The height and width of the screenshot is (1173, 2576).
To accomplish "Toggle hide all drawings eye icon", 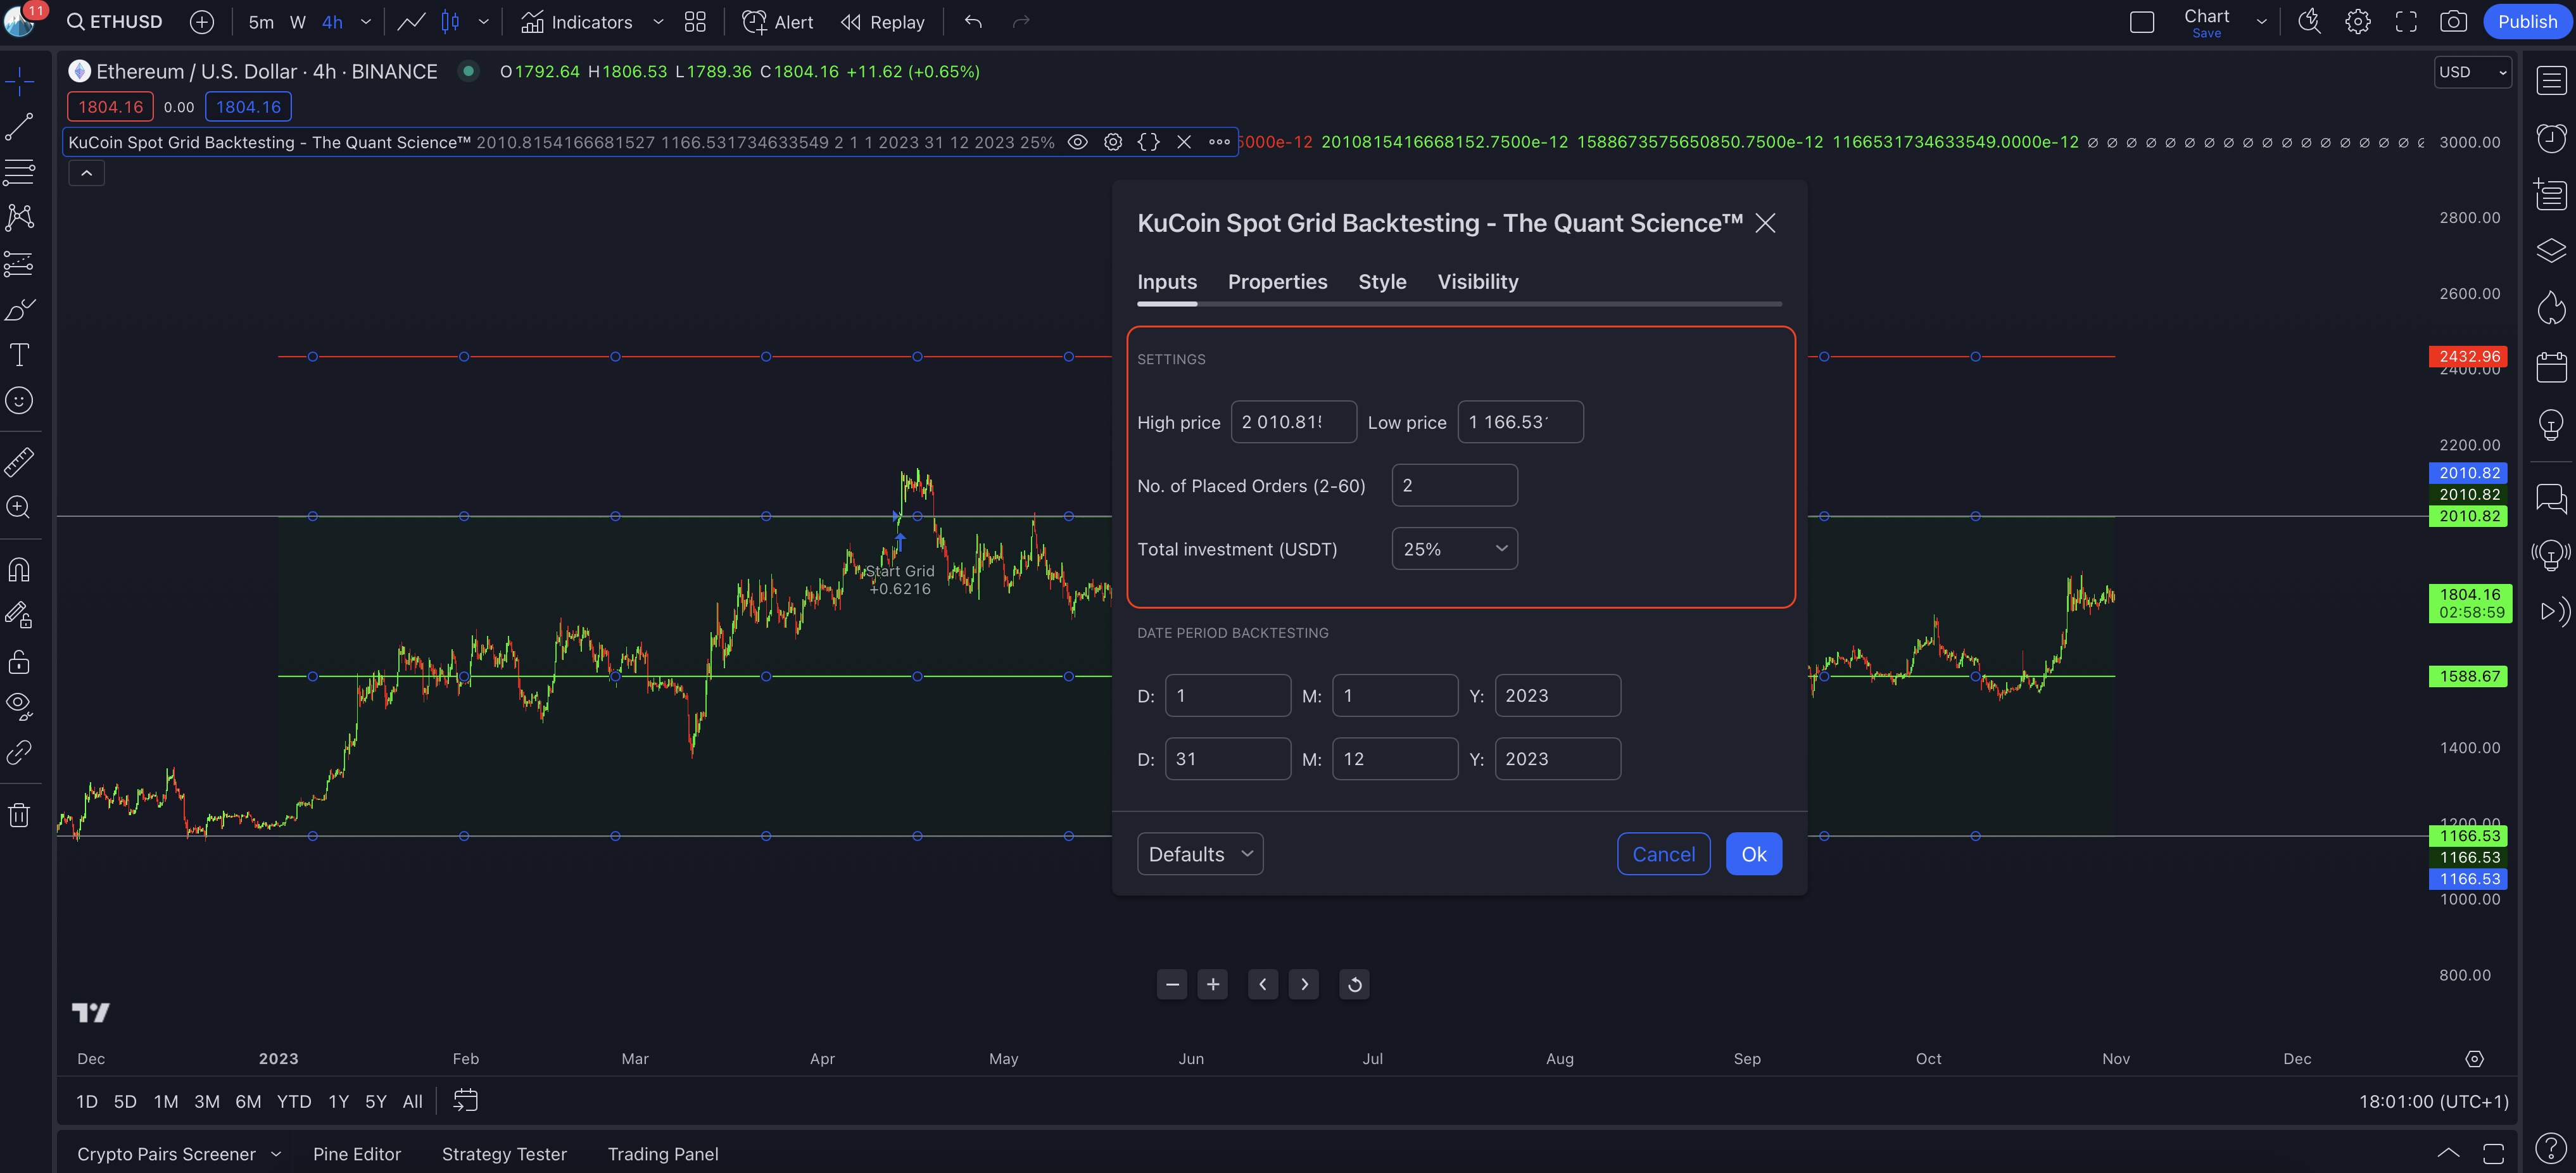I will (x=19, y=706).
